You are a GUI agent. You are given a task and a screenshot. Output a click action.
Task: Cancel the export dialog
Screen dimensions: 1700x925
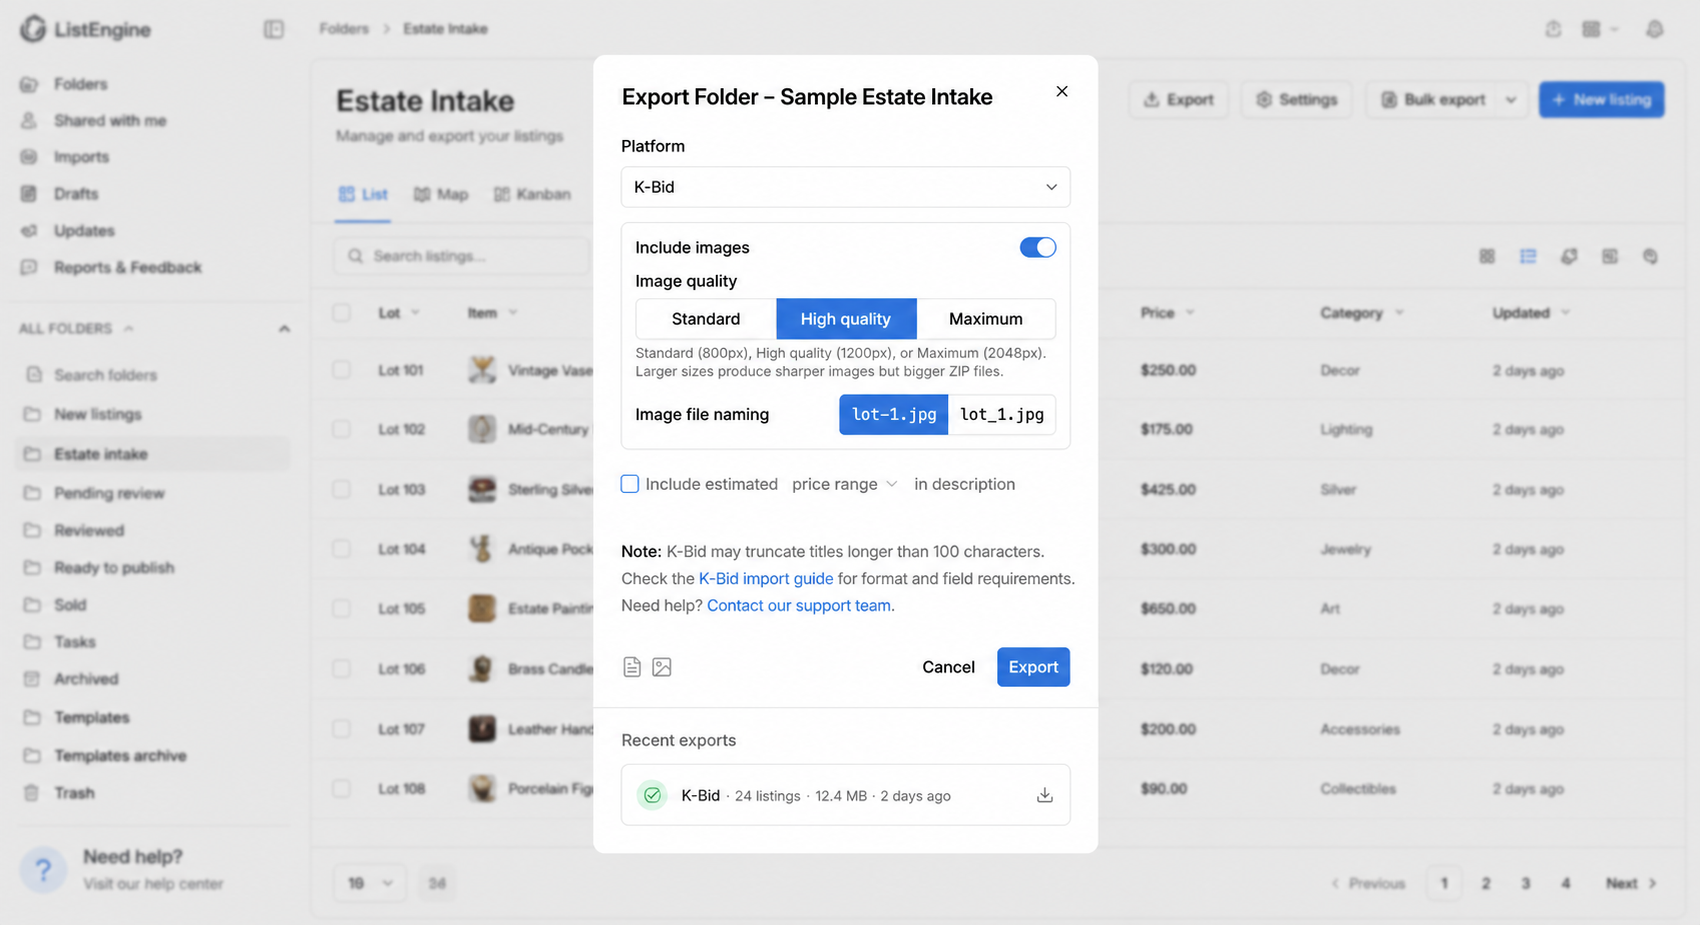[x=948, y=667]
